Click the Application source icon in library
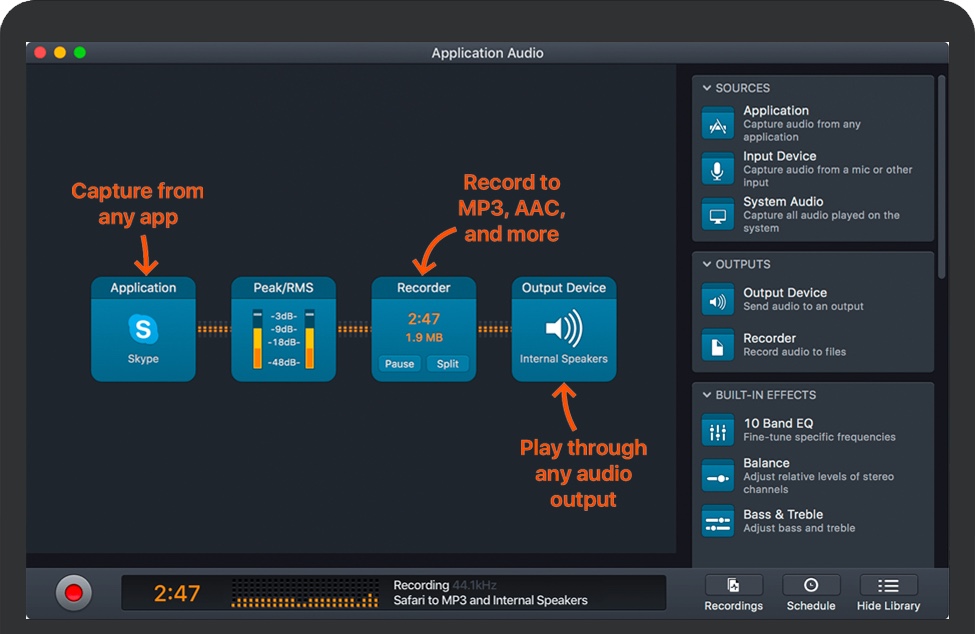Viewport: 975px width, 634px height. click(718, 124)
